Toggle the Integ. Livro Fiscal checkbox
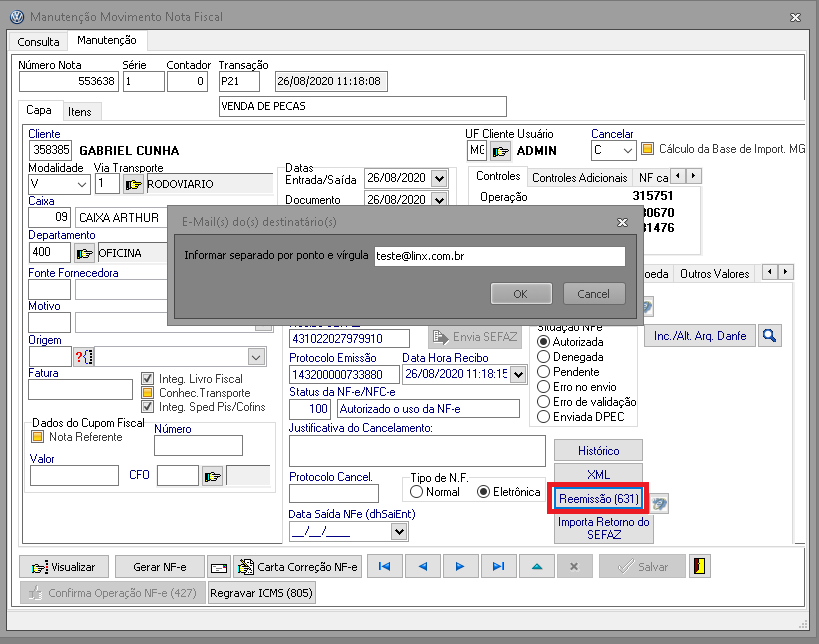Image resolution: width=819 pixels, height=644 pixels. tap(147, 379)
